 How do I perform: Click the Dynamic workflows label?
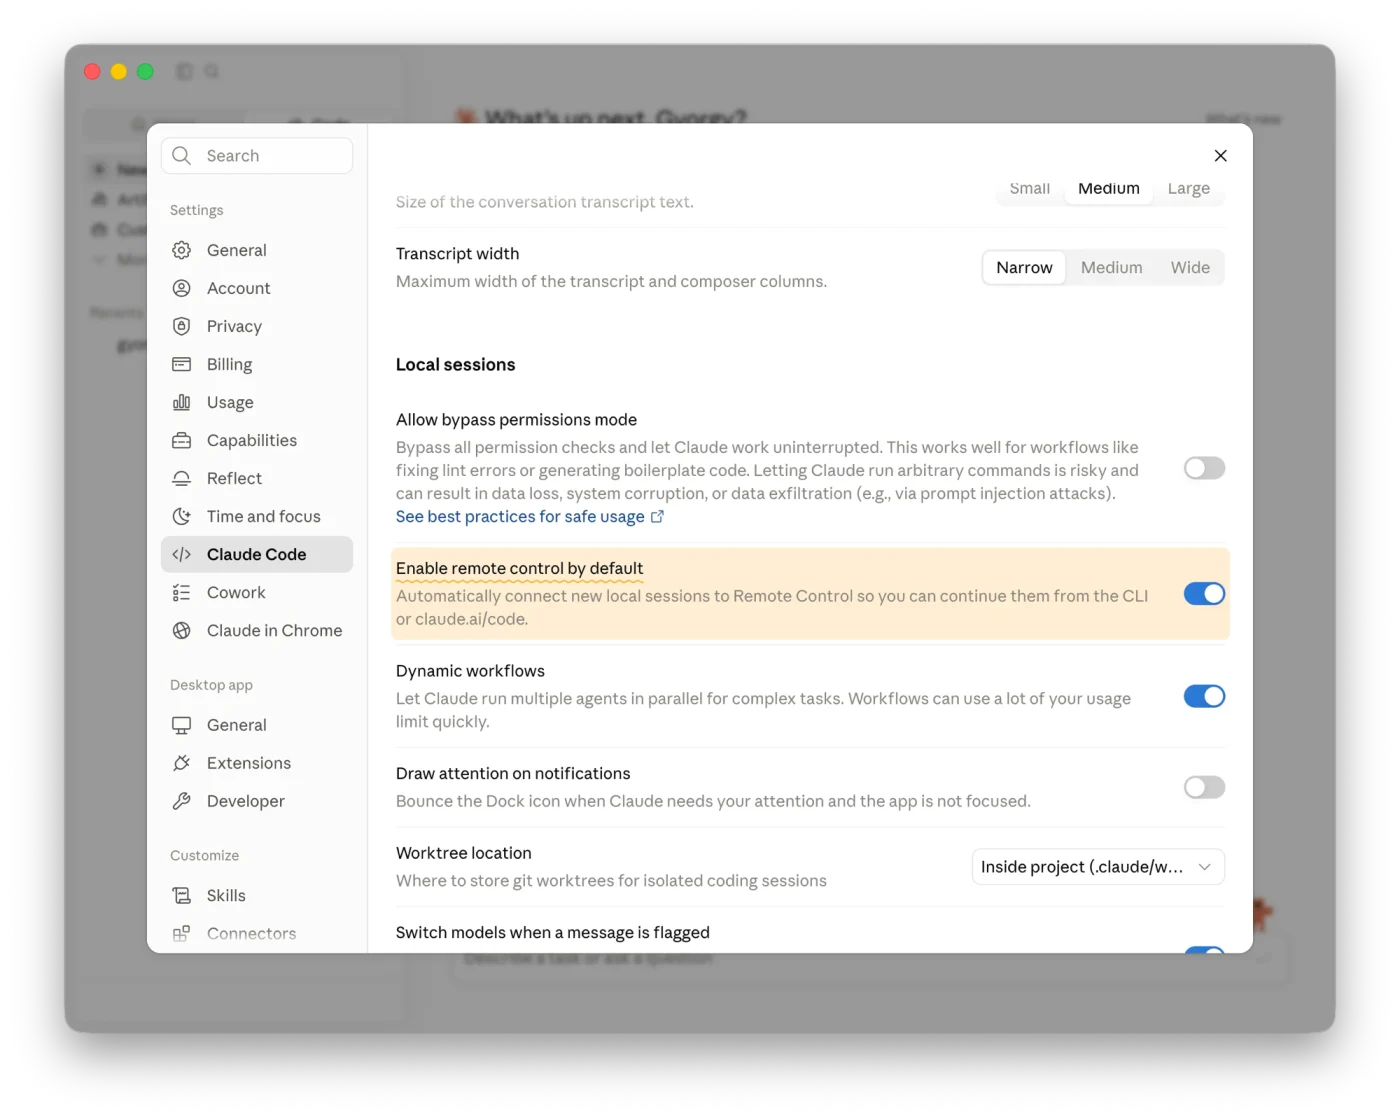[x=470, y=671]
